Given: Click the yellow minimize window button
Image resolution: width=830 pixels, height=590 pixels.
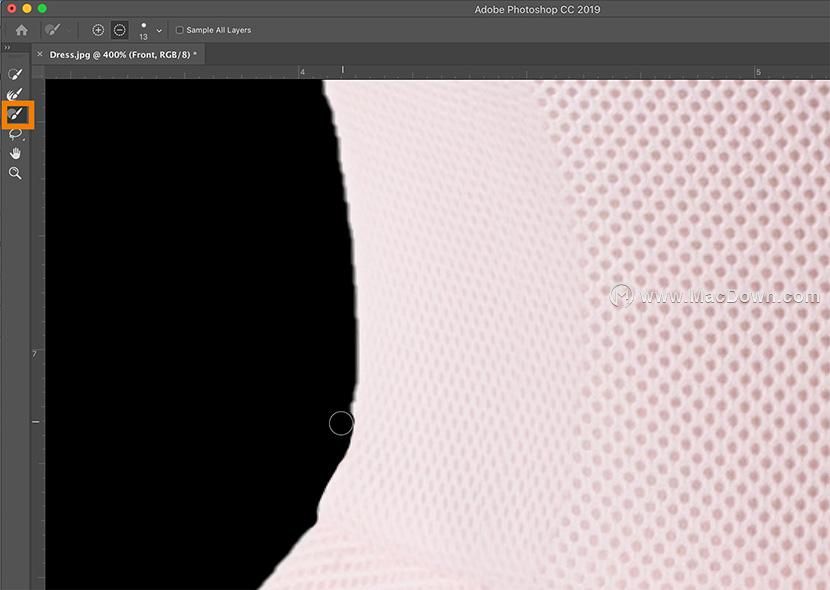Looking at the screenshot, I should [27, 8].
